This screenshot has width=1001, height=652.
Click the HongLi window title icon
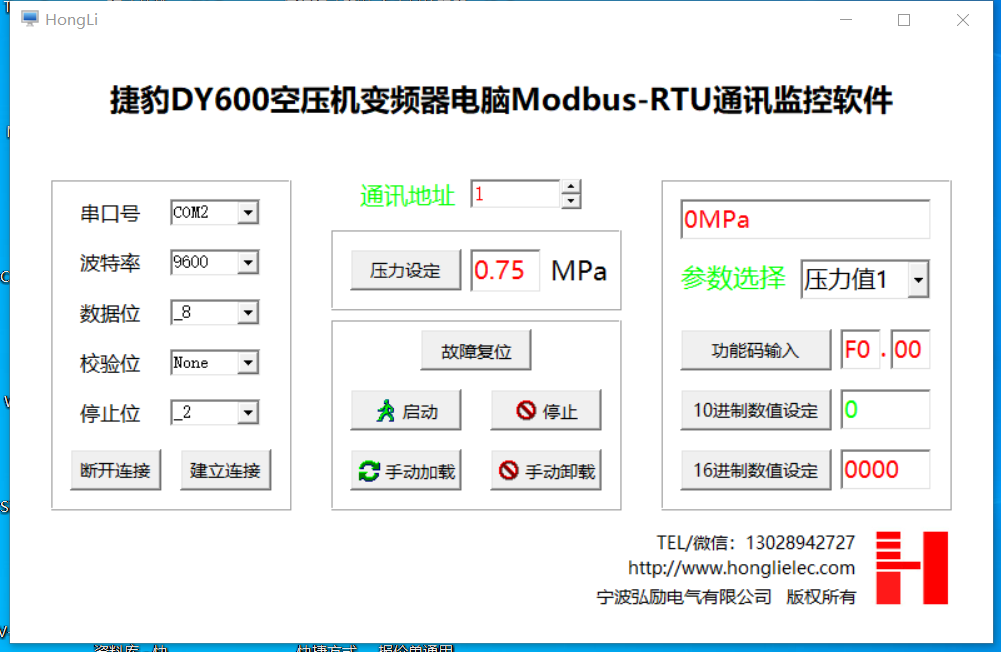tap(29, 19)
